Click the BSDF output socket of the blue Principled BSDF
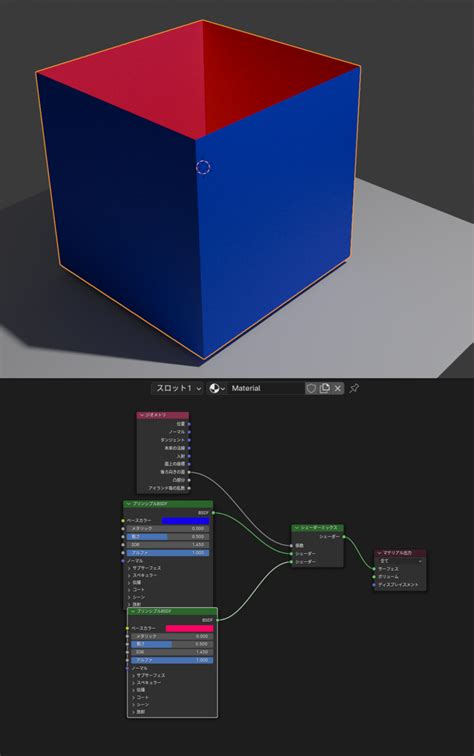Image resolution: width=474 pixels, height=756 pixels. tap(213, 513)
